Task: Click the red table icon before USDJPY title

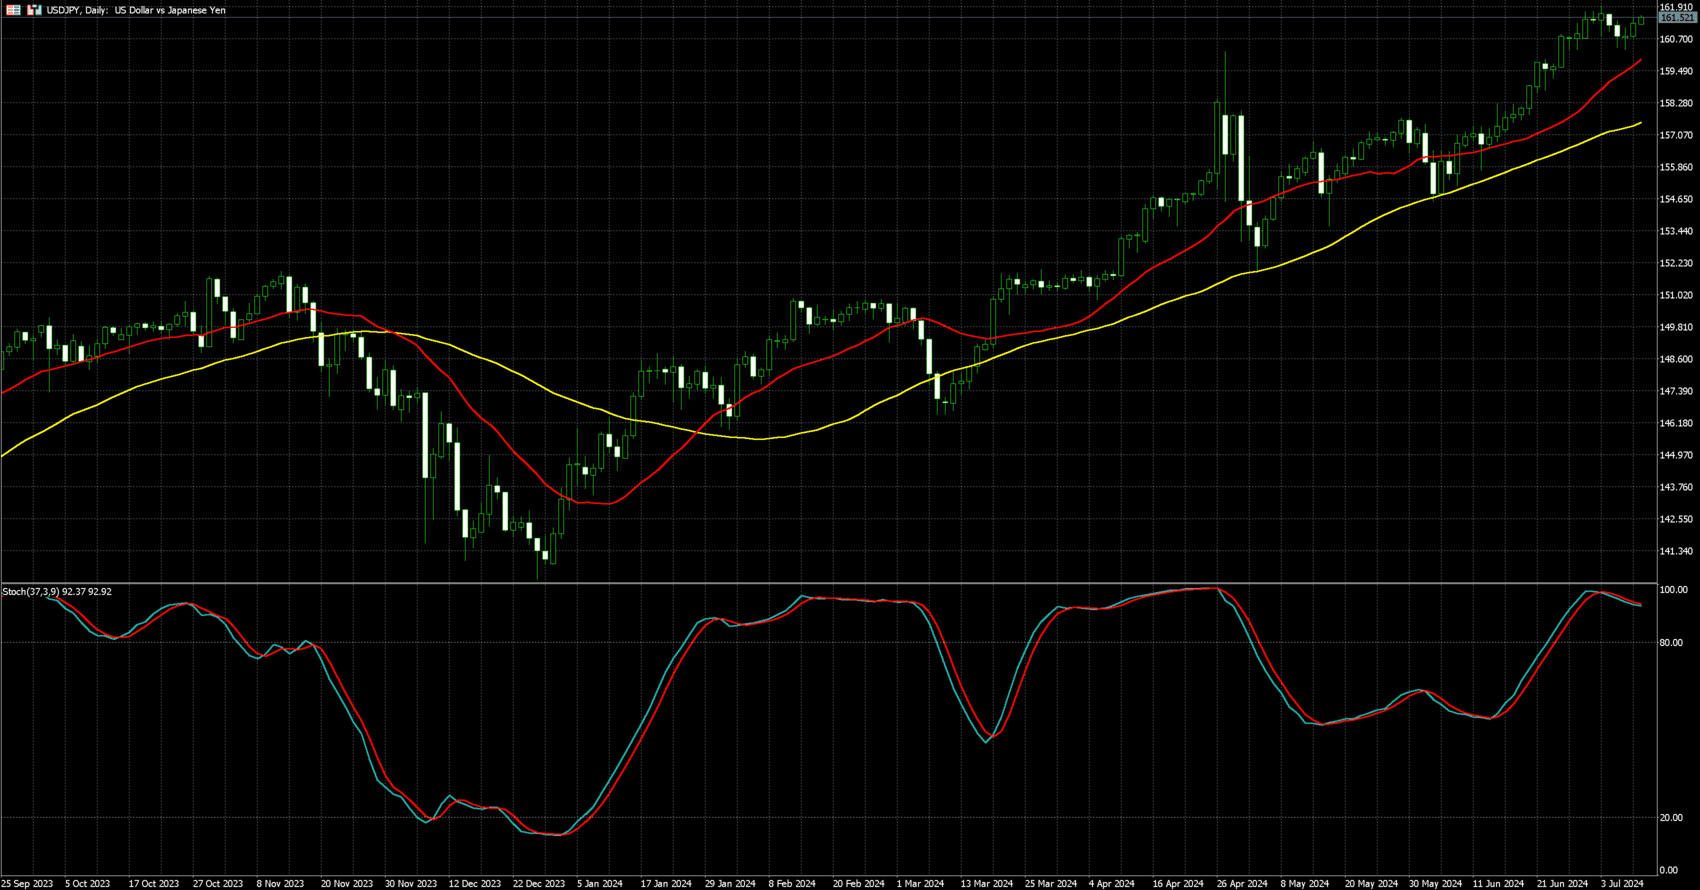Action: click(x=13, y=10)
